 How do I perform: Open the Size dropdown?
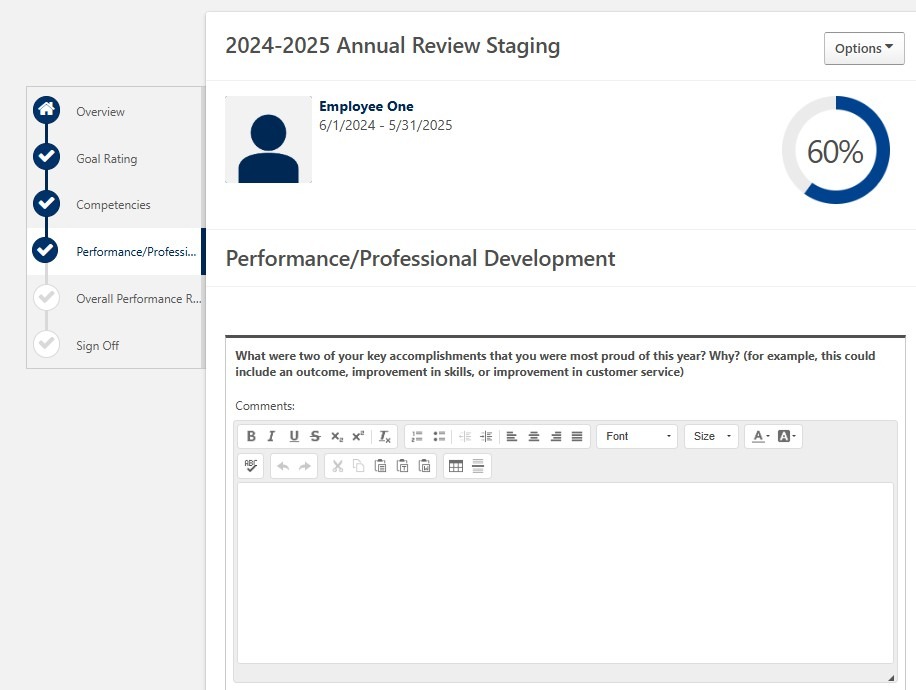point(712,436)
